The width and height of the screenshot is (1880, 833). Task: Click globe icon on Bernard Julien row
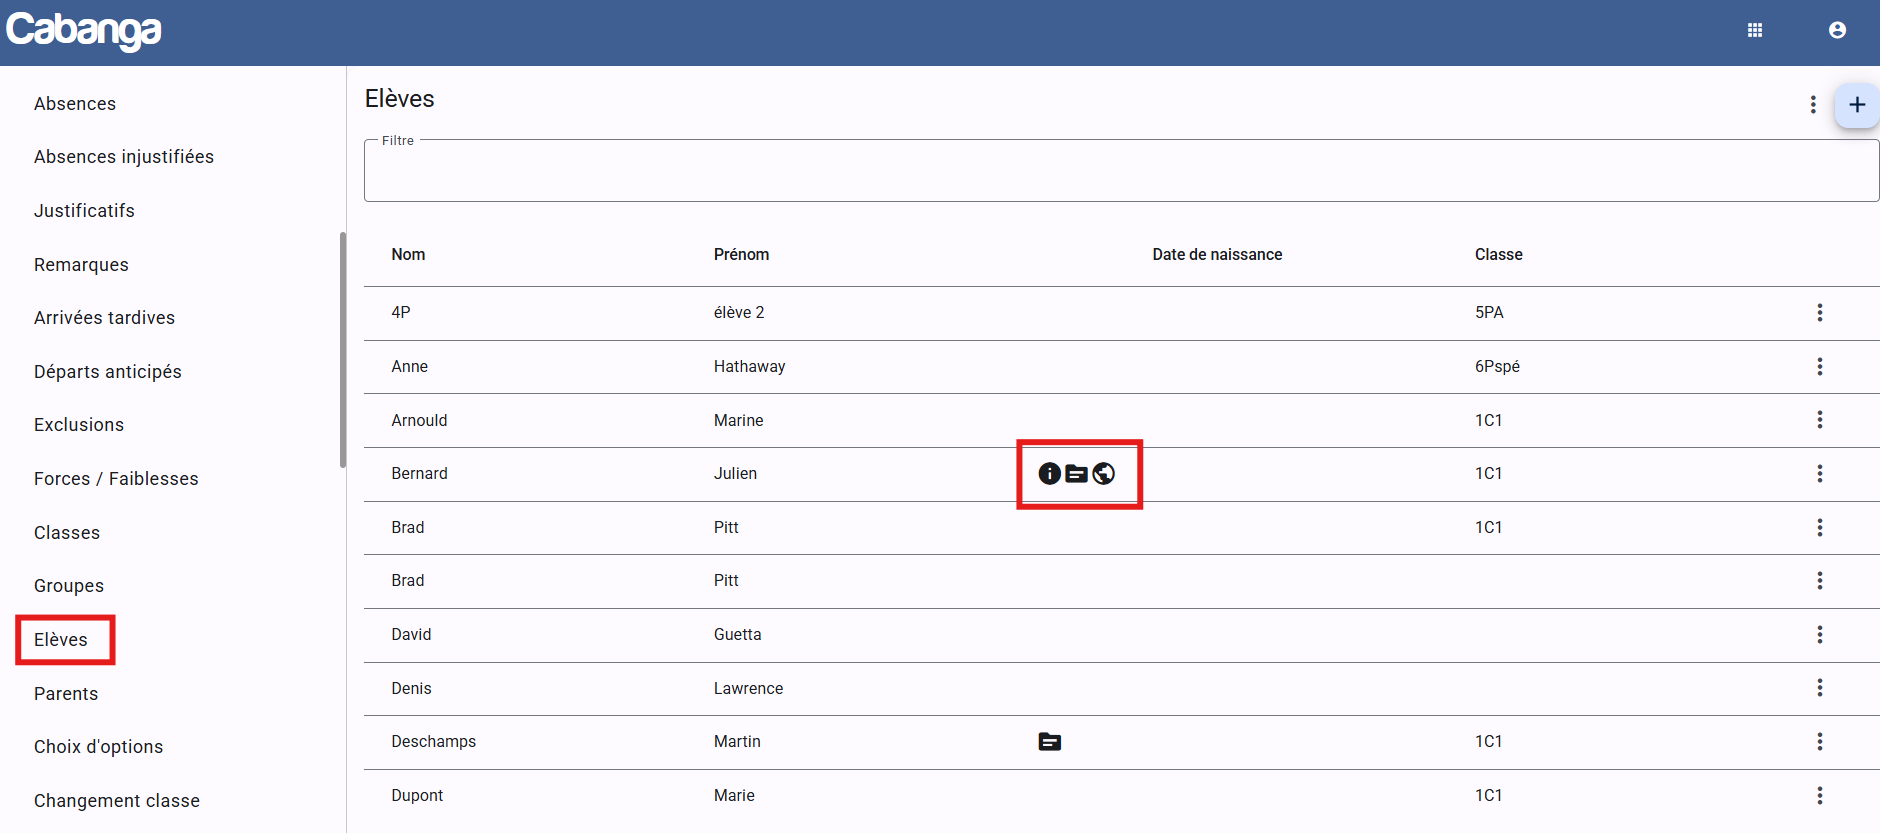click(x=1103, y=474)
